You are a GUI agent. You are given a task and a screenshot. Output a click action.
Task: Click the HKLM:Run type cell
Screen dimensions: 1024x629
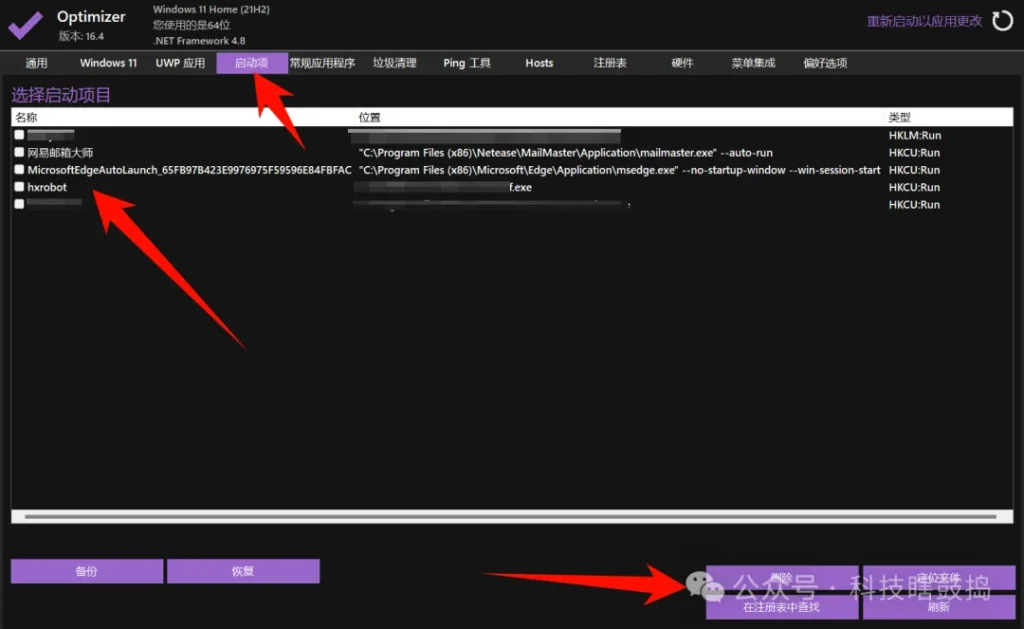click(915, 135)
